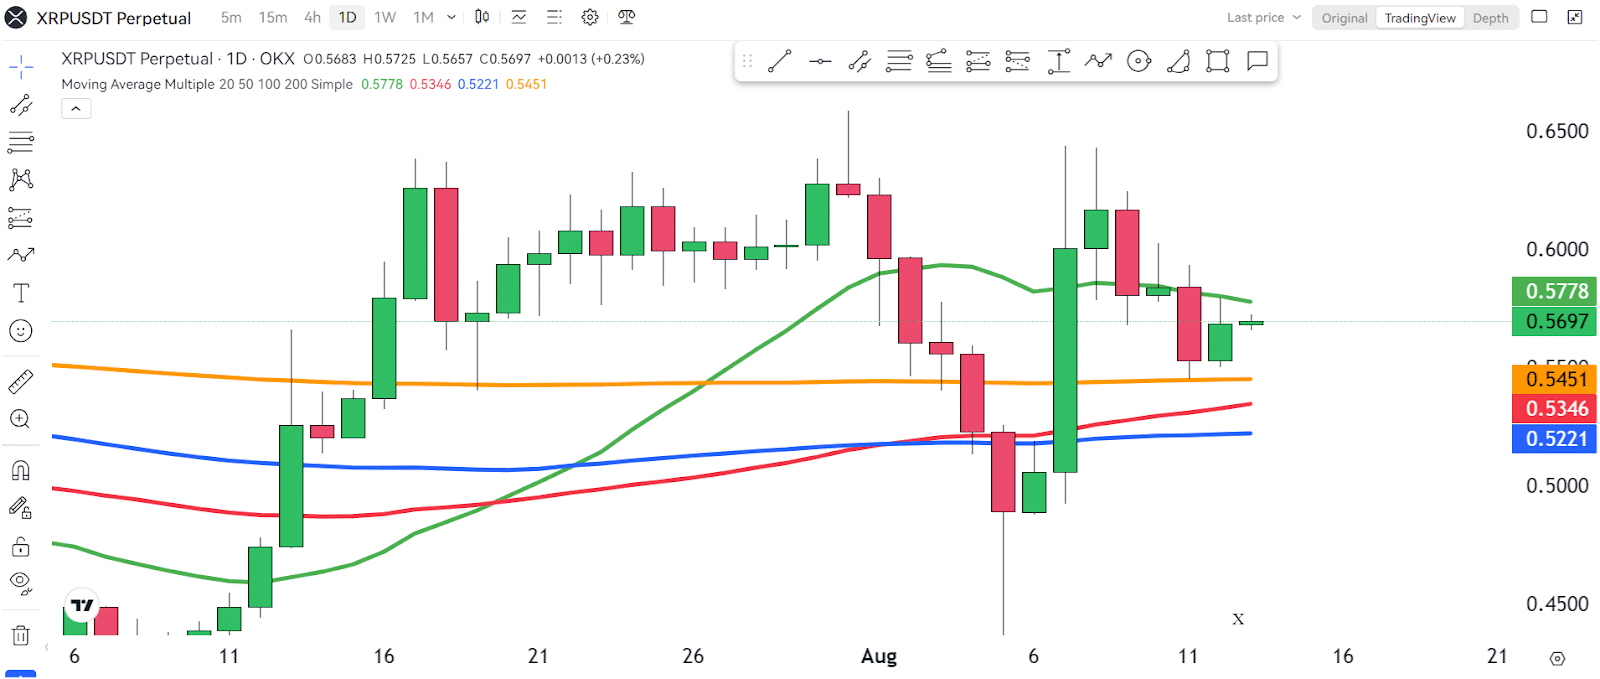
Task: Click the Moving Average Multiple indicator legend
Action: click(207, 84)
